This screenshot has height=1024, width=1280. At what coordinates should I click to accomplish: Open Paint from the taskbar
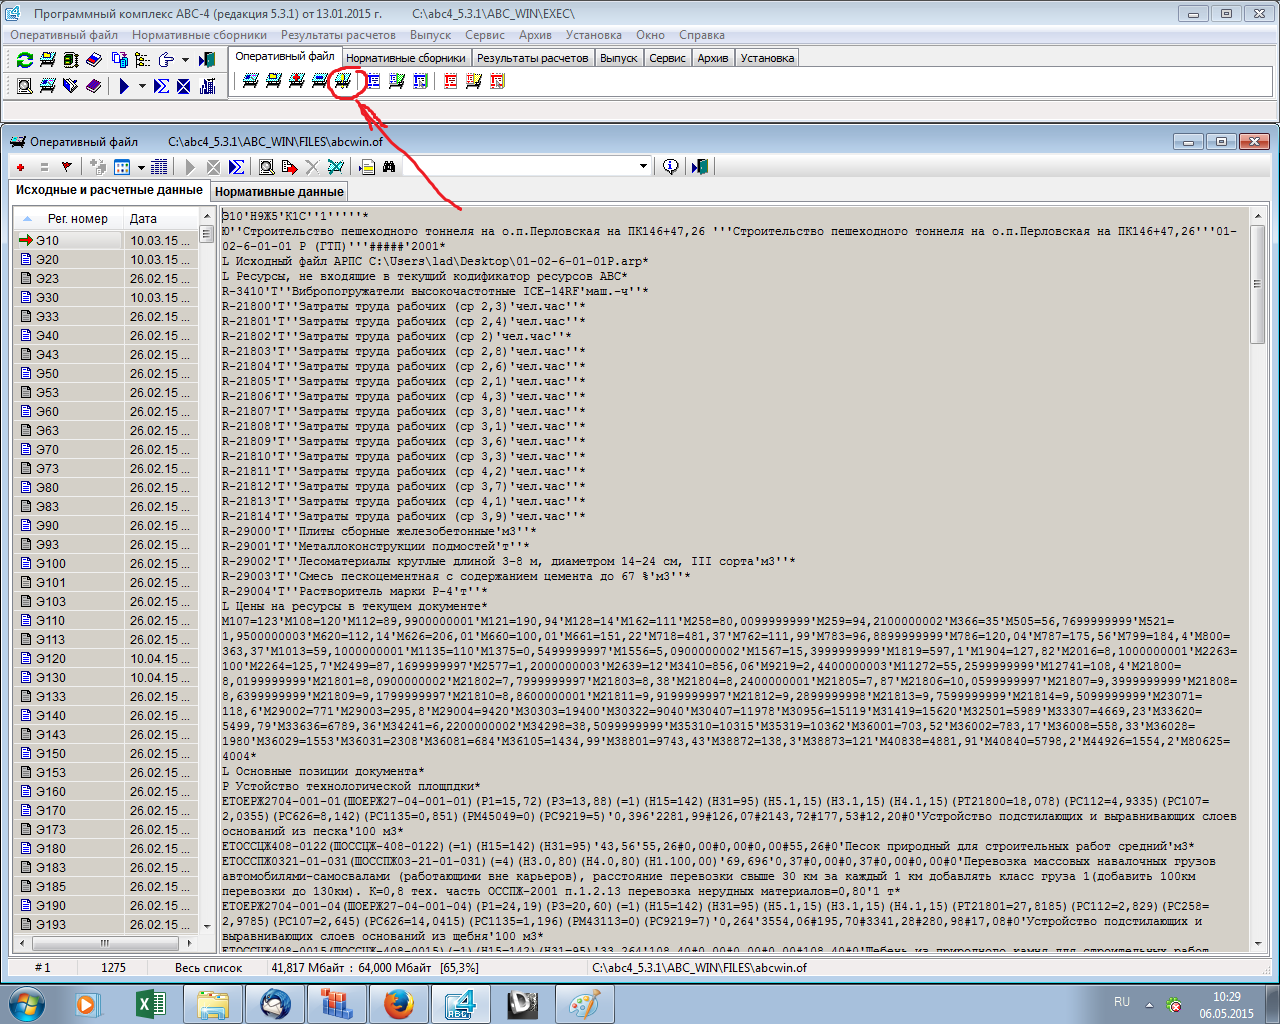coord(584,1003)
